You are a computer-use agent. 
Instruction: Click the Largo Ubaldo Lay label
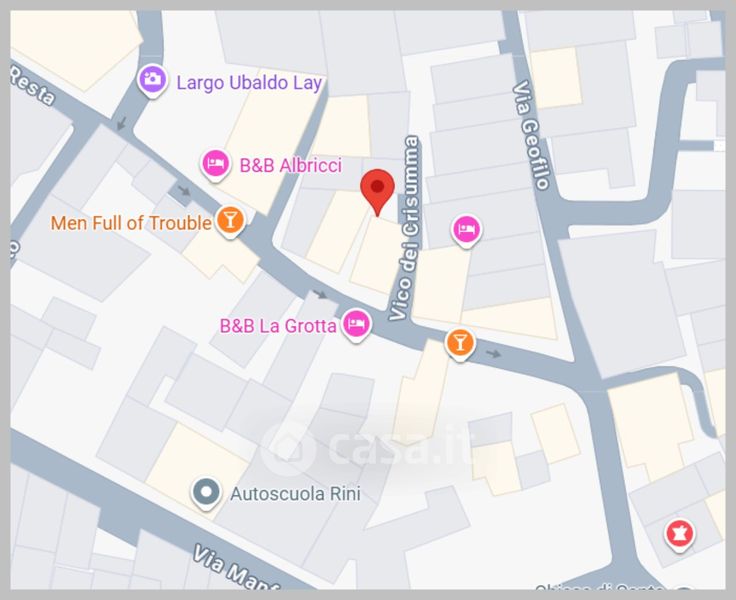pyautogui.click(x=249, y=83)
